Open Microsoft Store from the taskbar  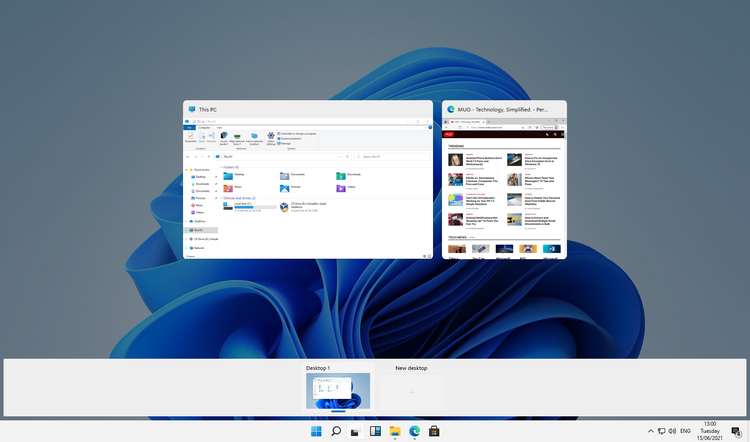click(x=434, y=431)
